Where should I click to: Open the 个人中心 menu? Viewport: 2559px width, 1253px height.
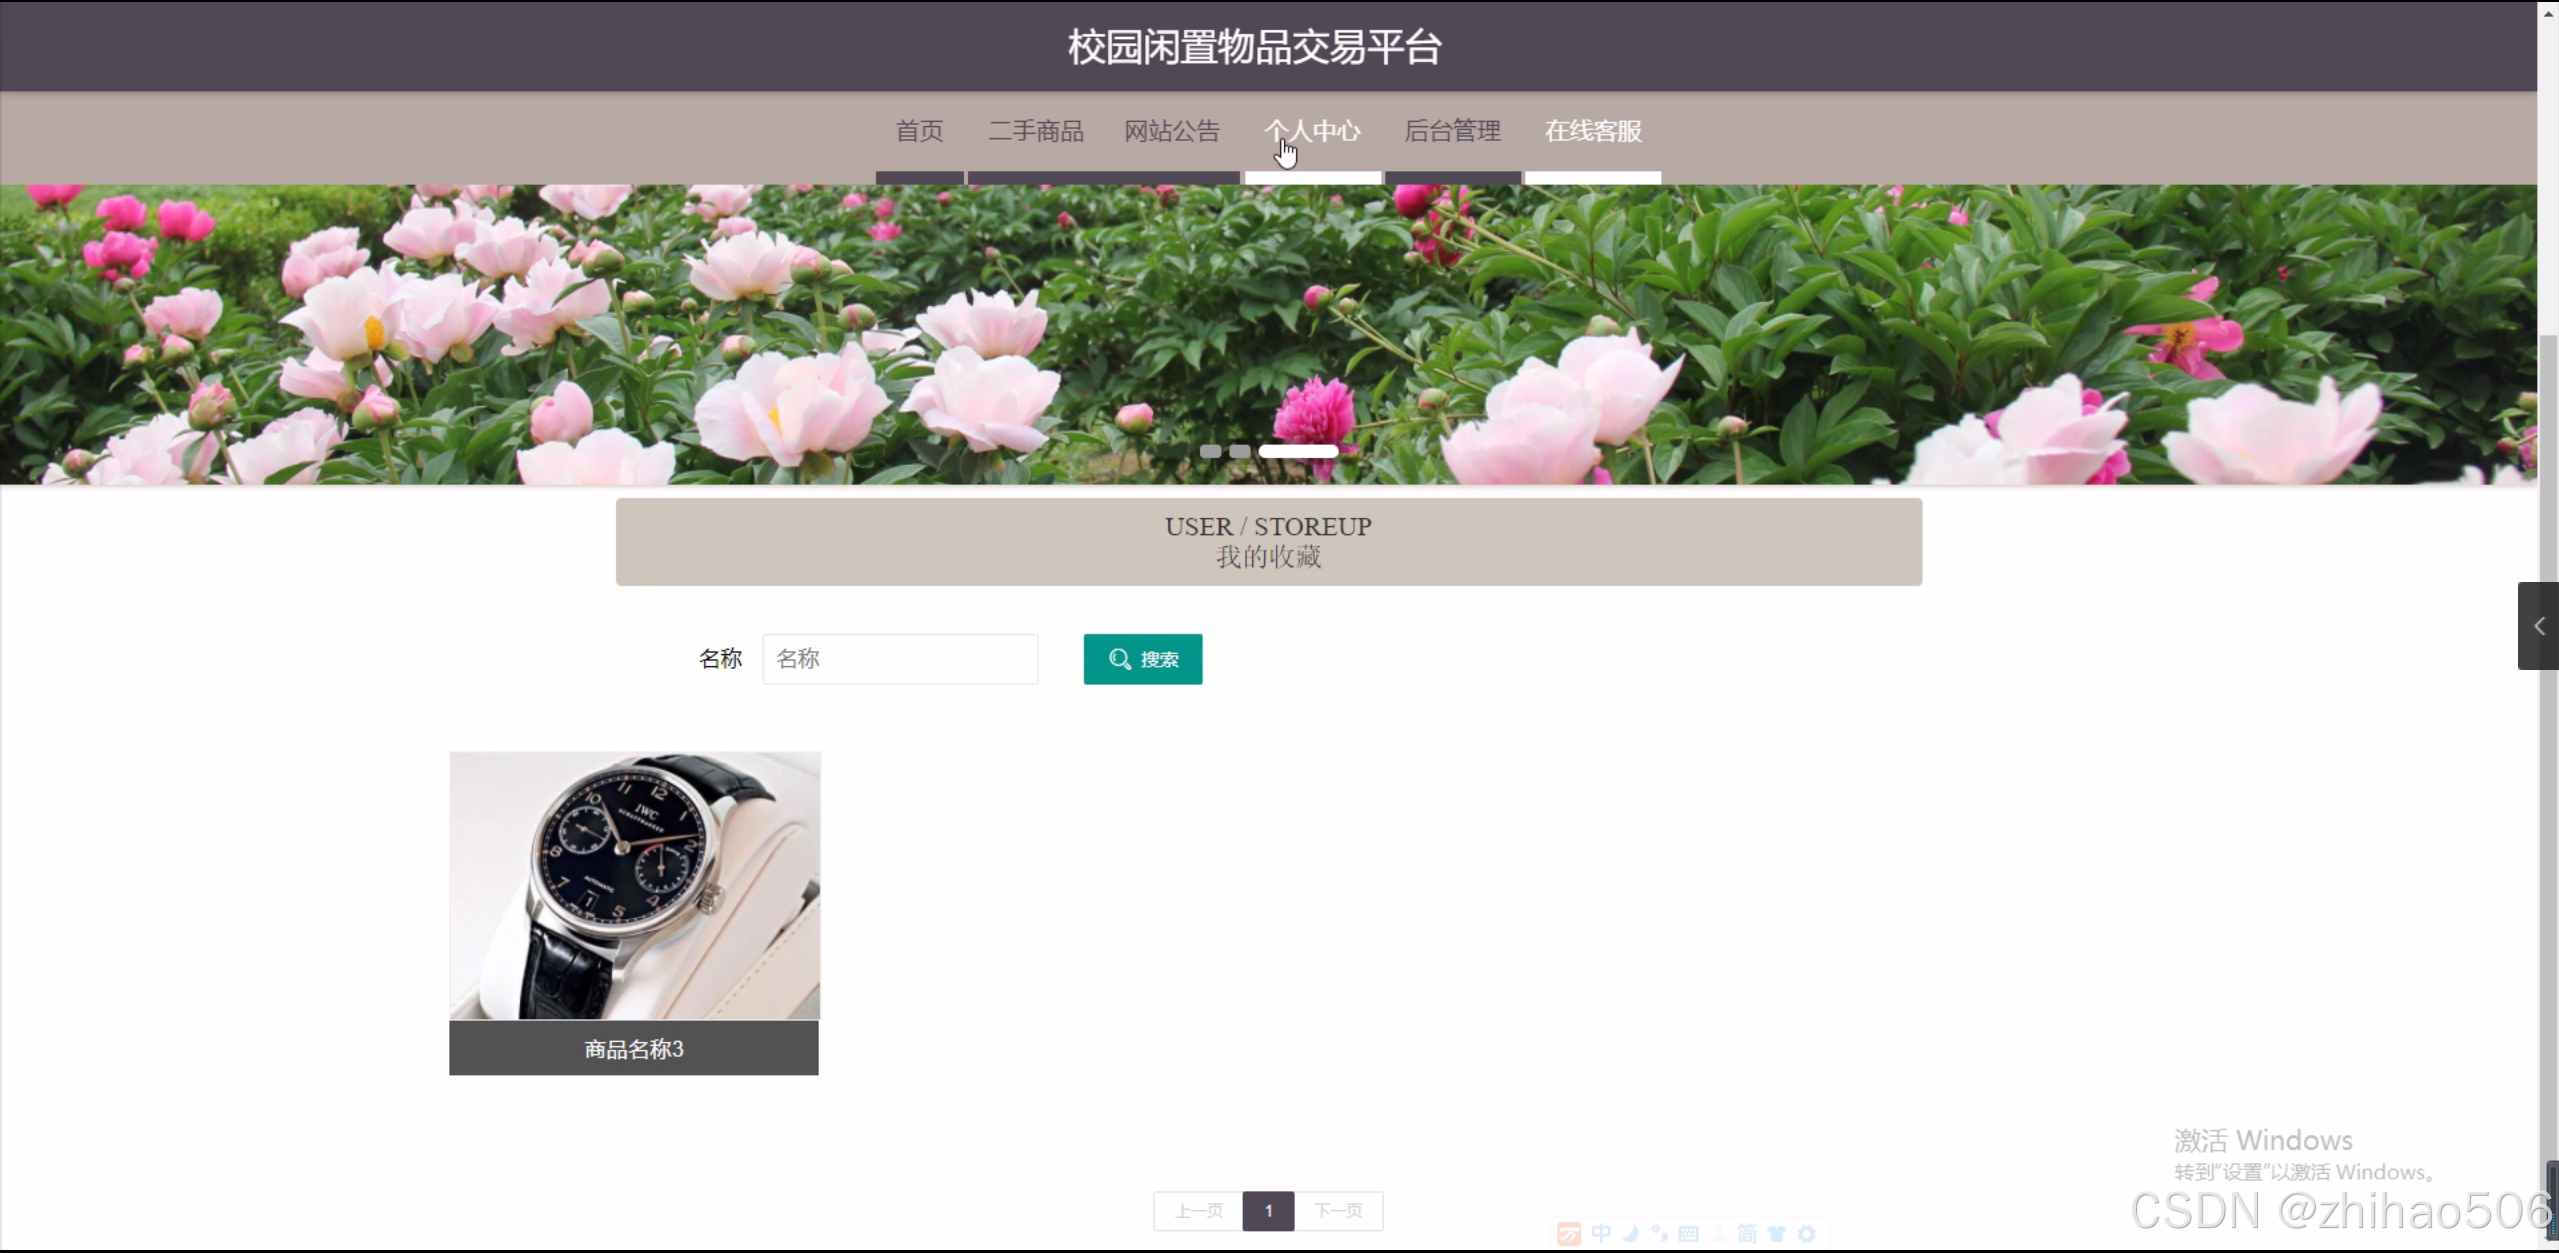tap(1312, 131)
